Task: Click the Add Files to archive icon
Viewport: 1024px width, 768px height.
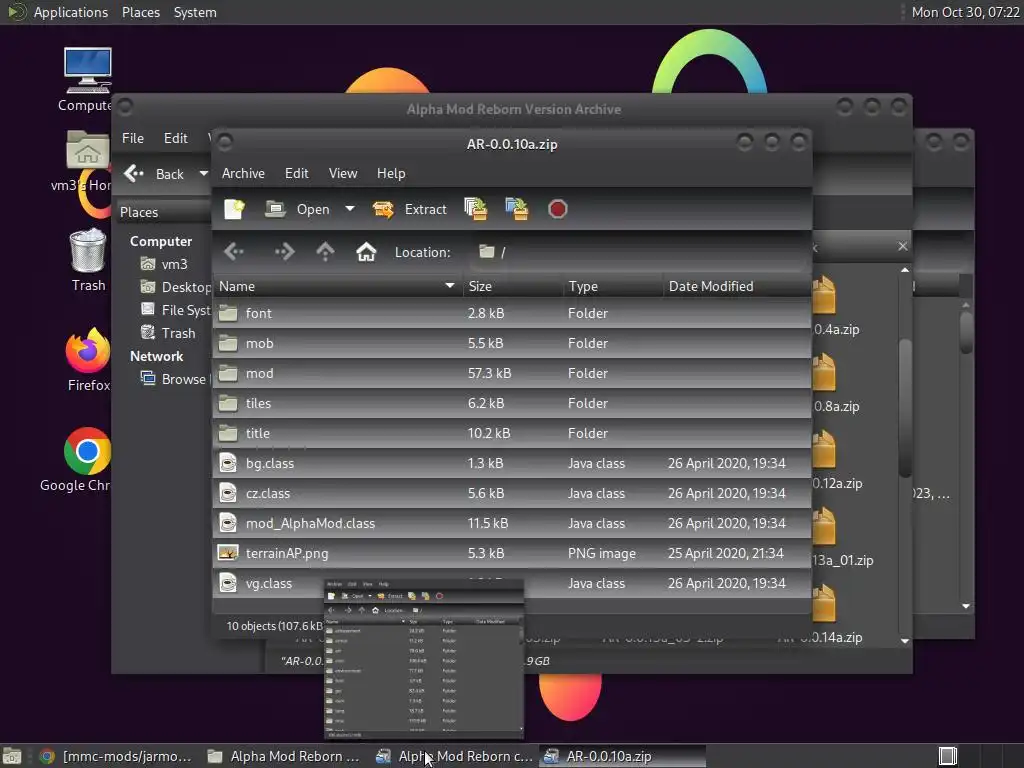Action: (475, 209)
